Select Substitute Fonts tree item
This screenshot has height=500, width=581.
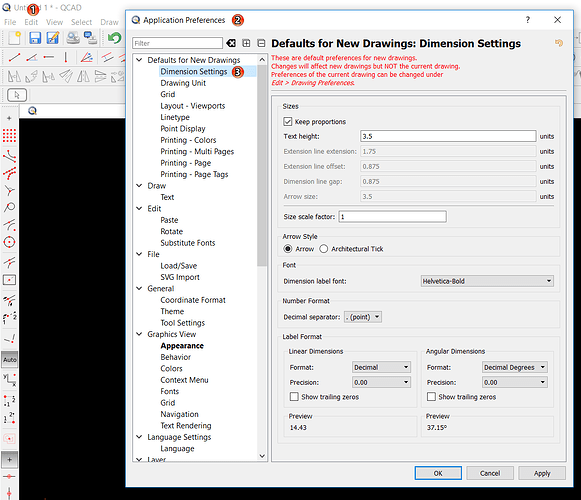(187, 243)
